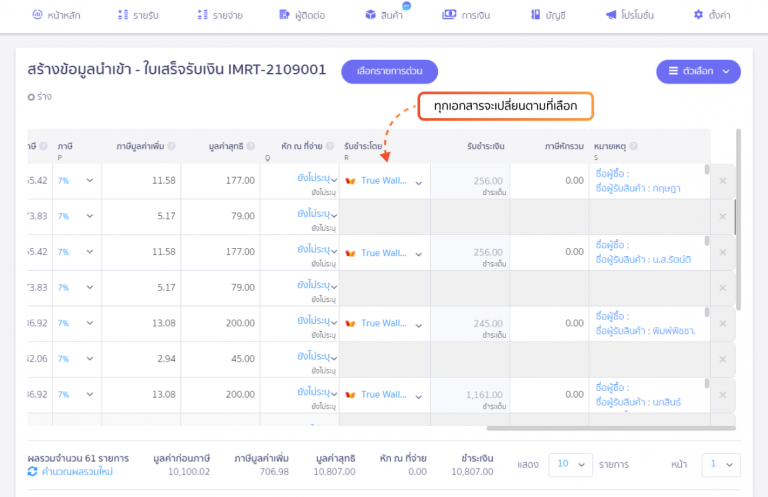
Task: Open the items-per-page dropdown showing 10
Action: (571, 464)
